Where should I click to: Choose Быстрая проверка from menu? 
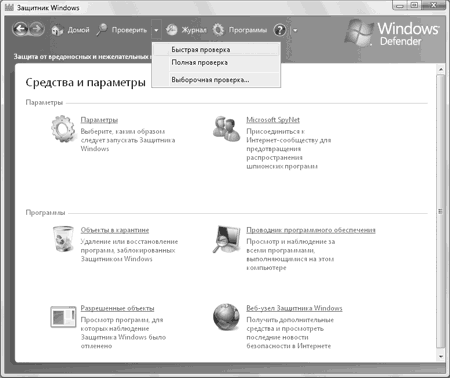click(x=216, y=50)
